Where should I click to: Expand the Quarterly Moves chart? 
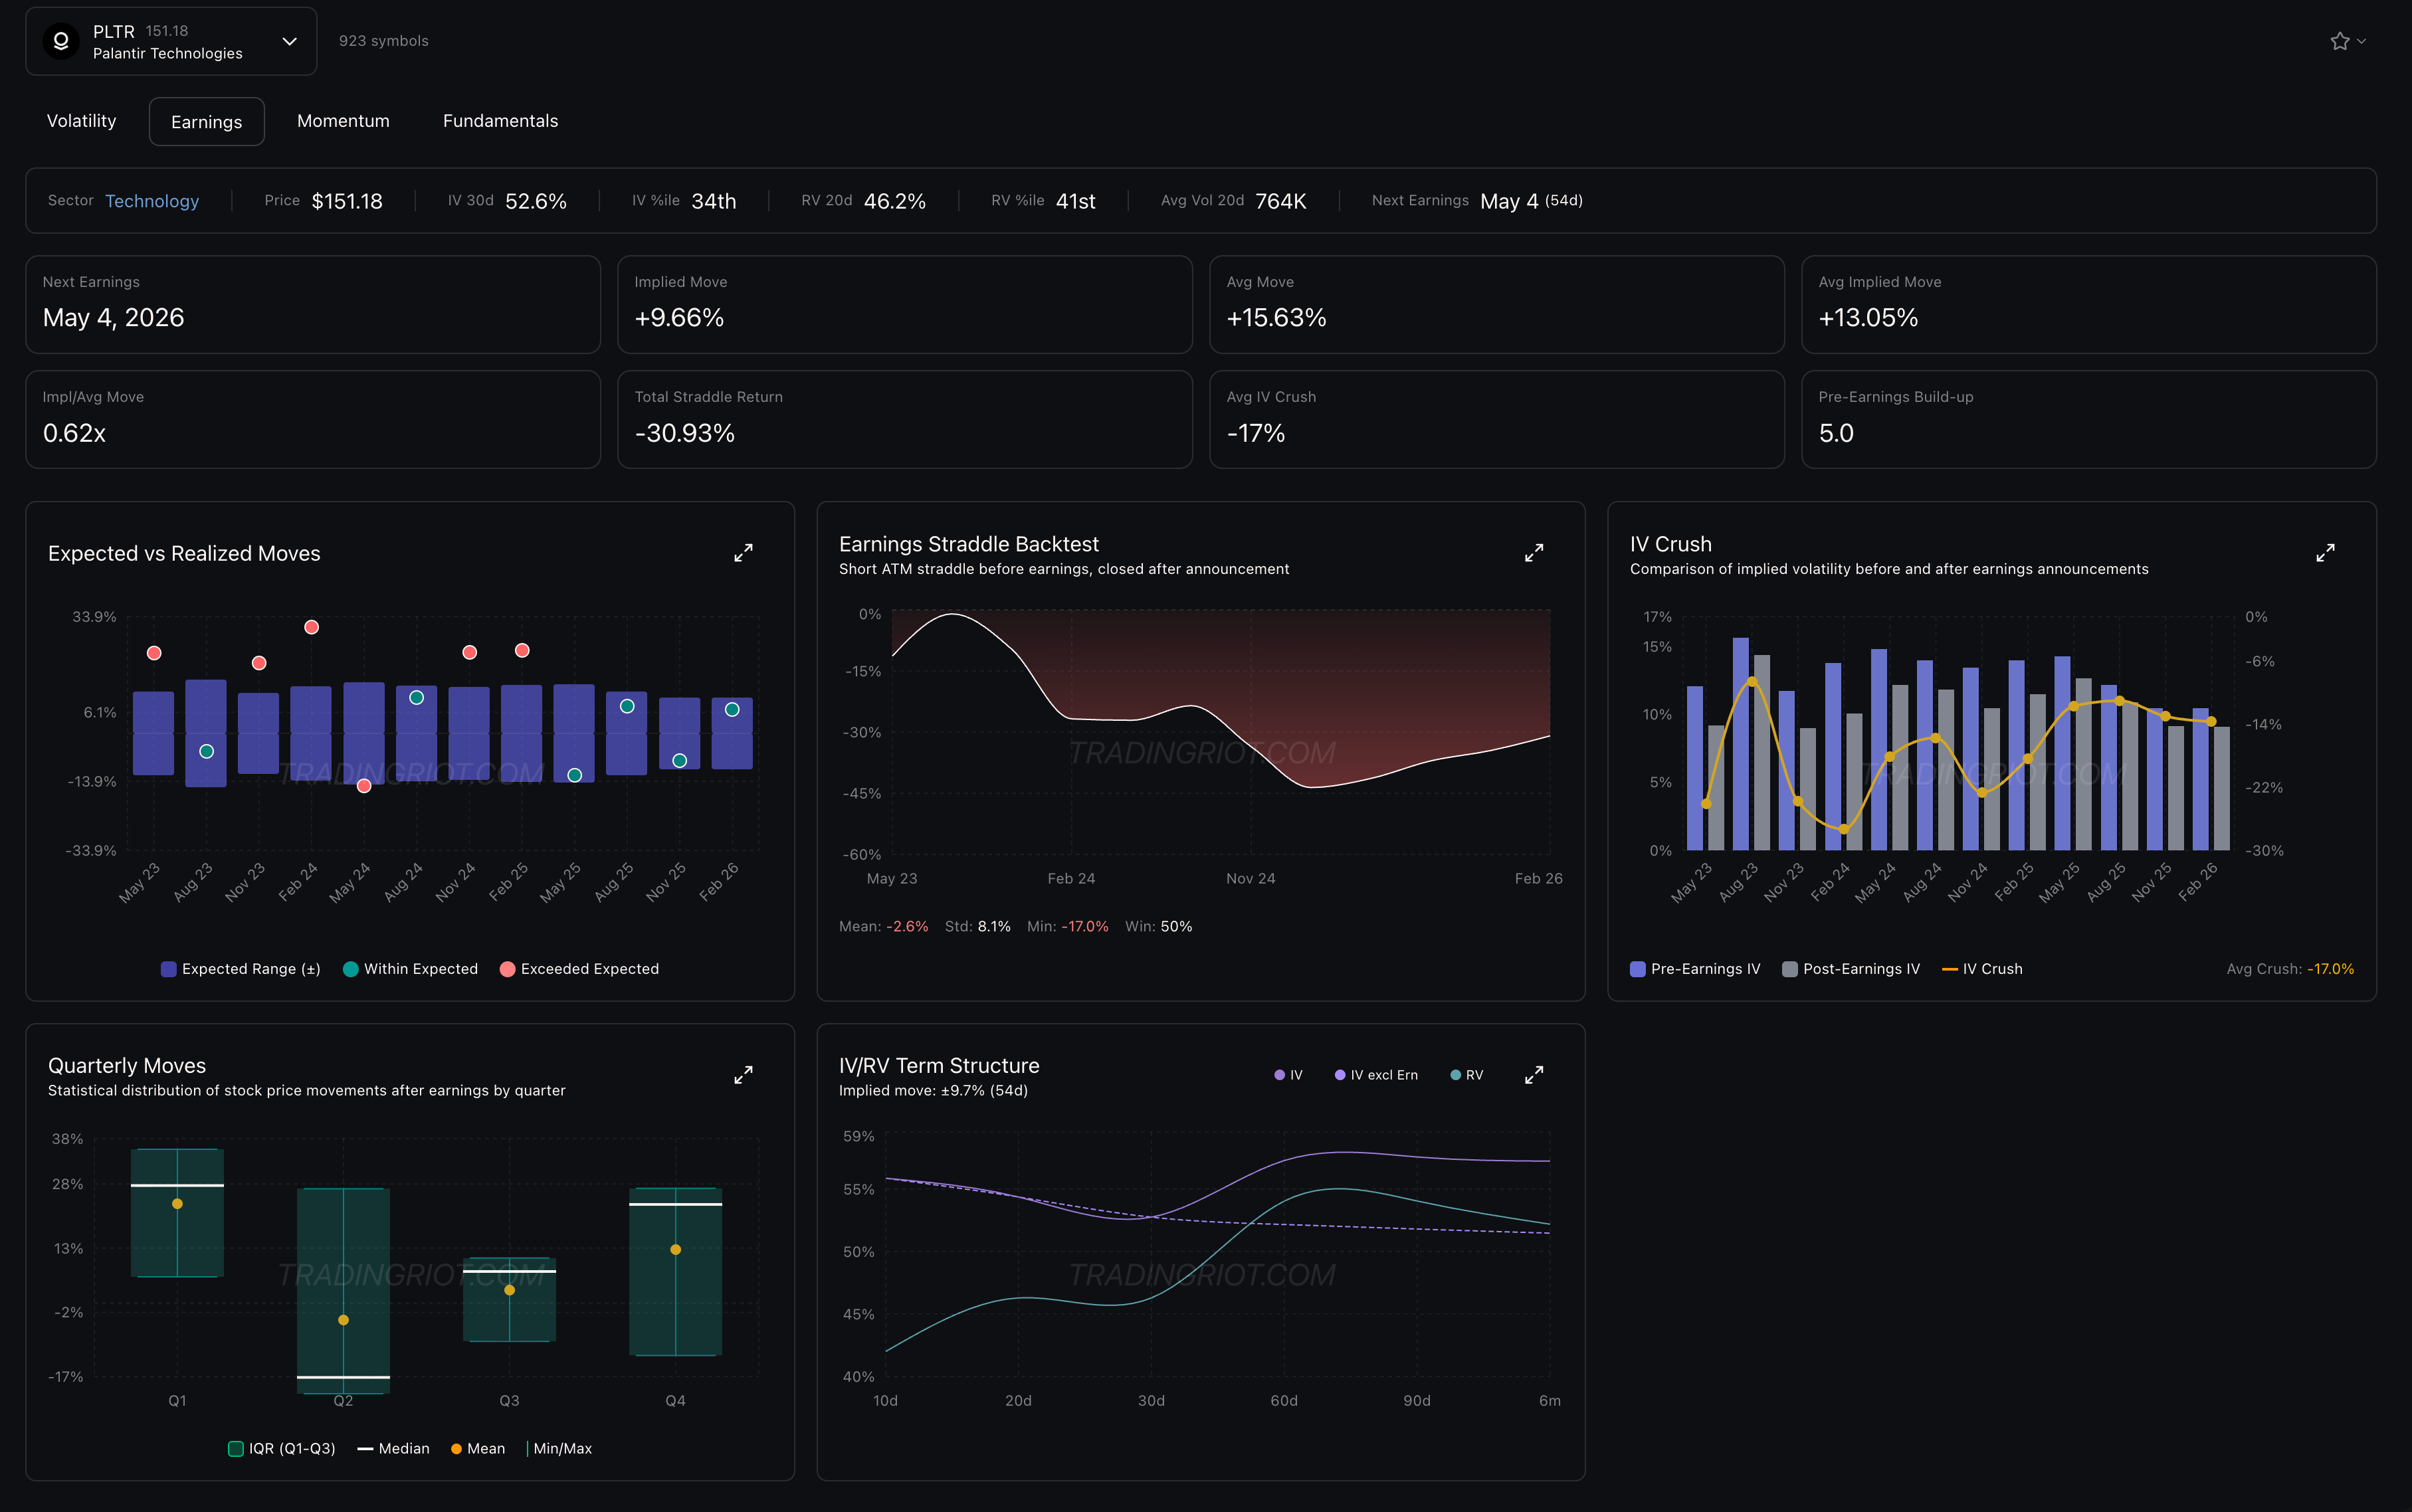pos(743,1075)
